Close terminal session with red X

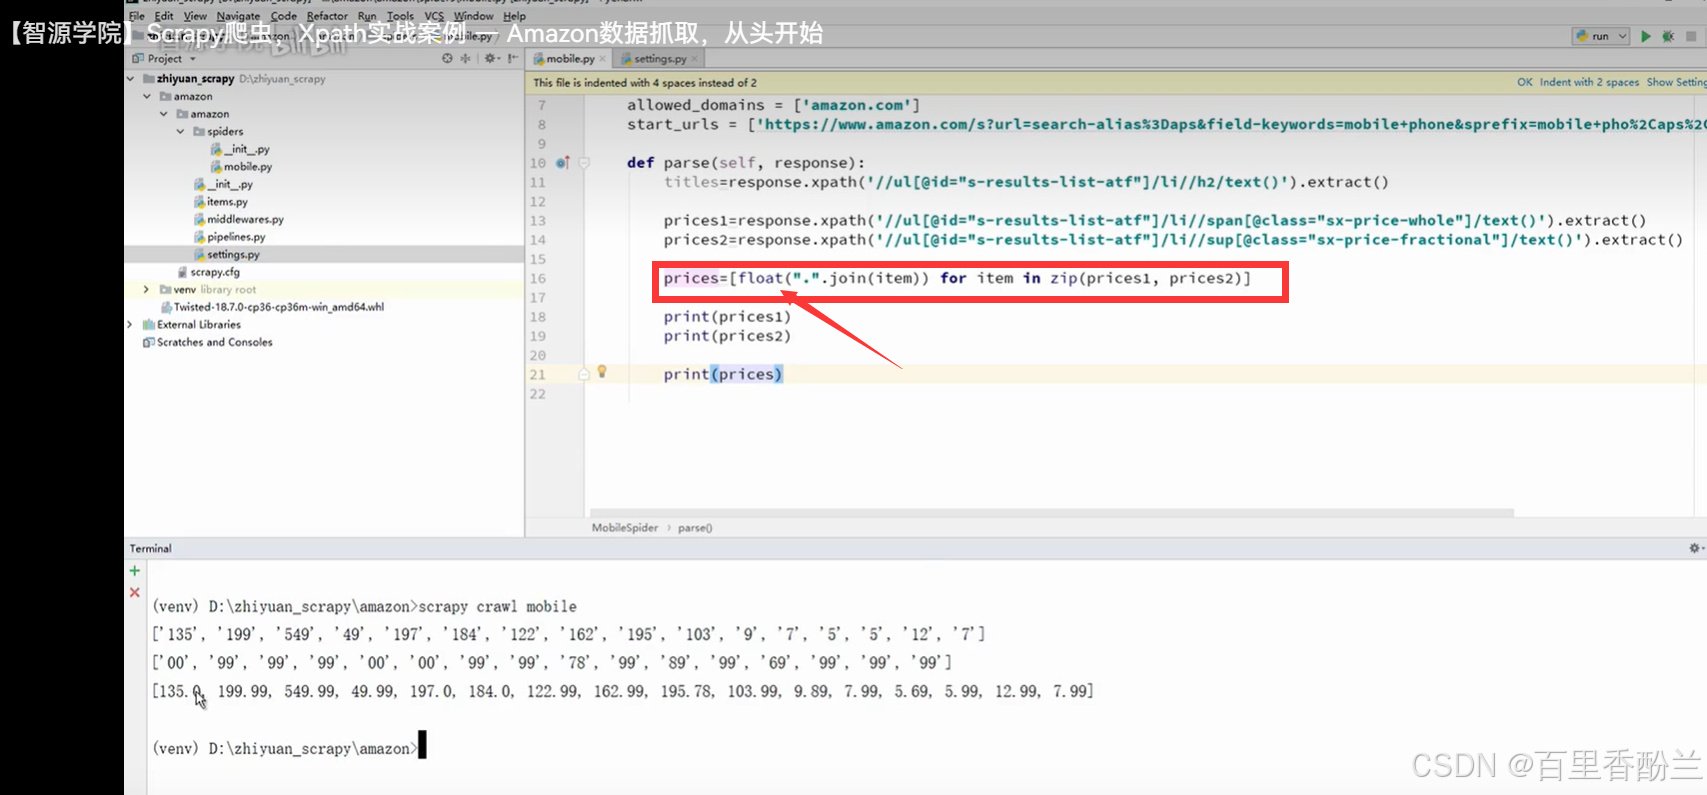(x=135, y=592)
